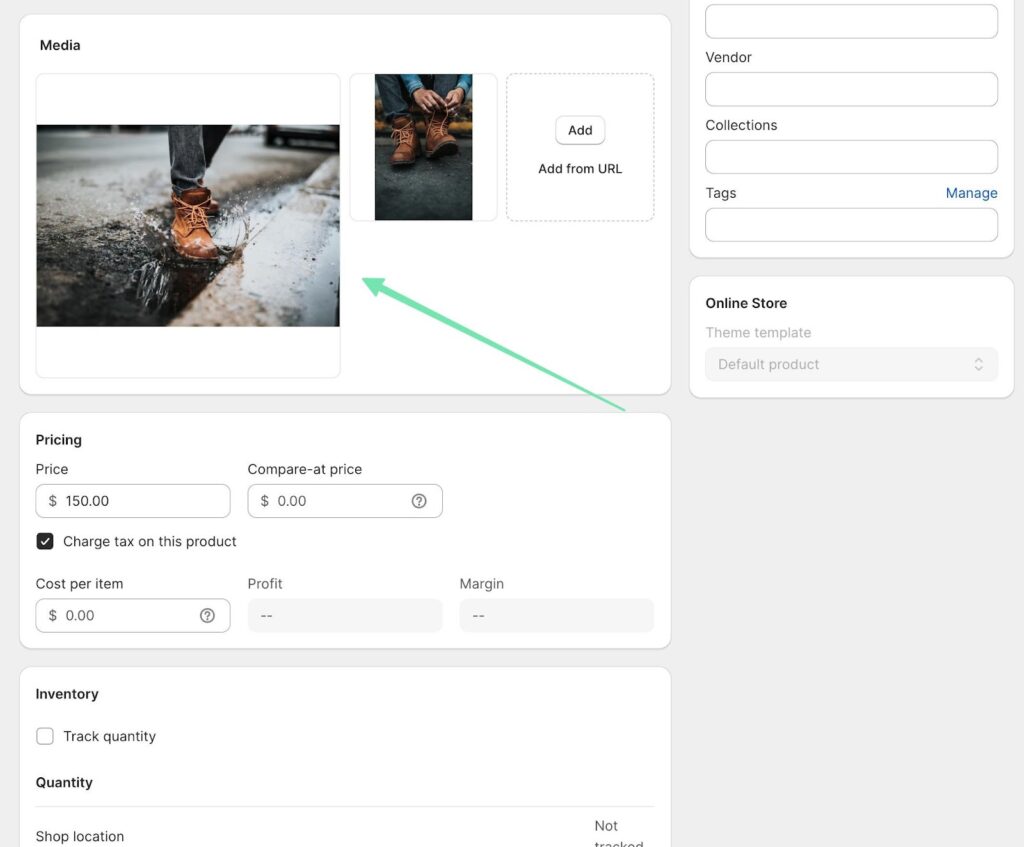Uncheck Charge tax on this product
Image resolution: width=1024 pixels, height=847 pixels.
tap(45, 542)
